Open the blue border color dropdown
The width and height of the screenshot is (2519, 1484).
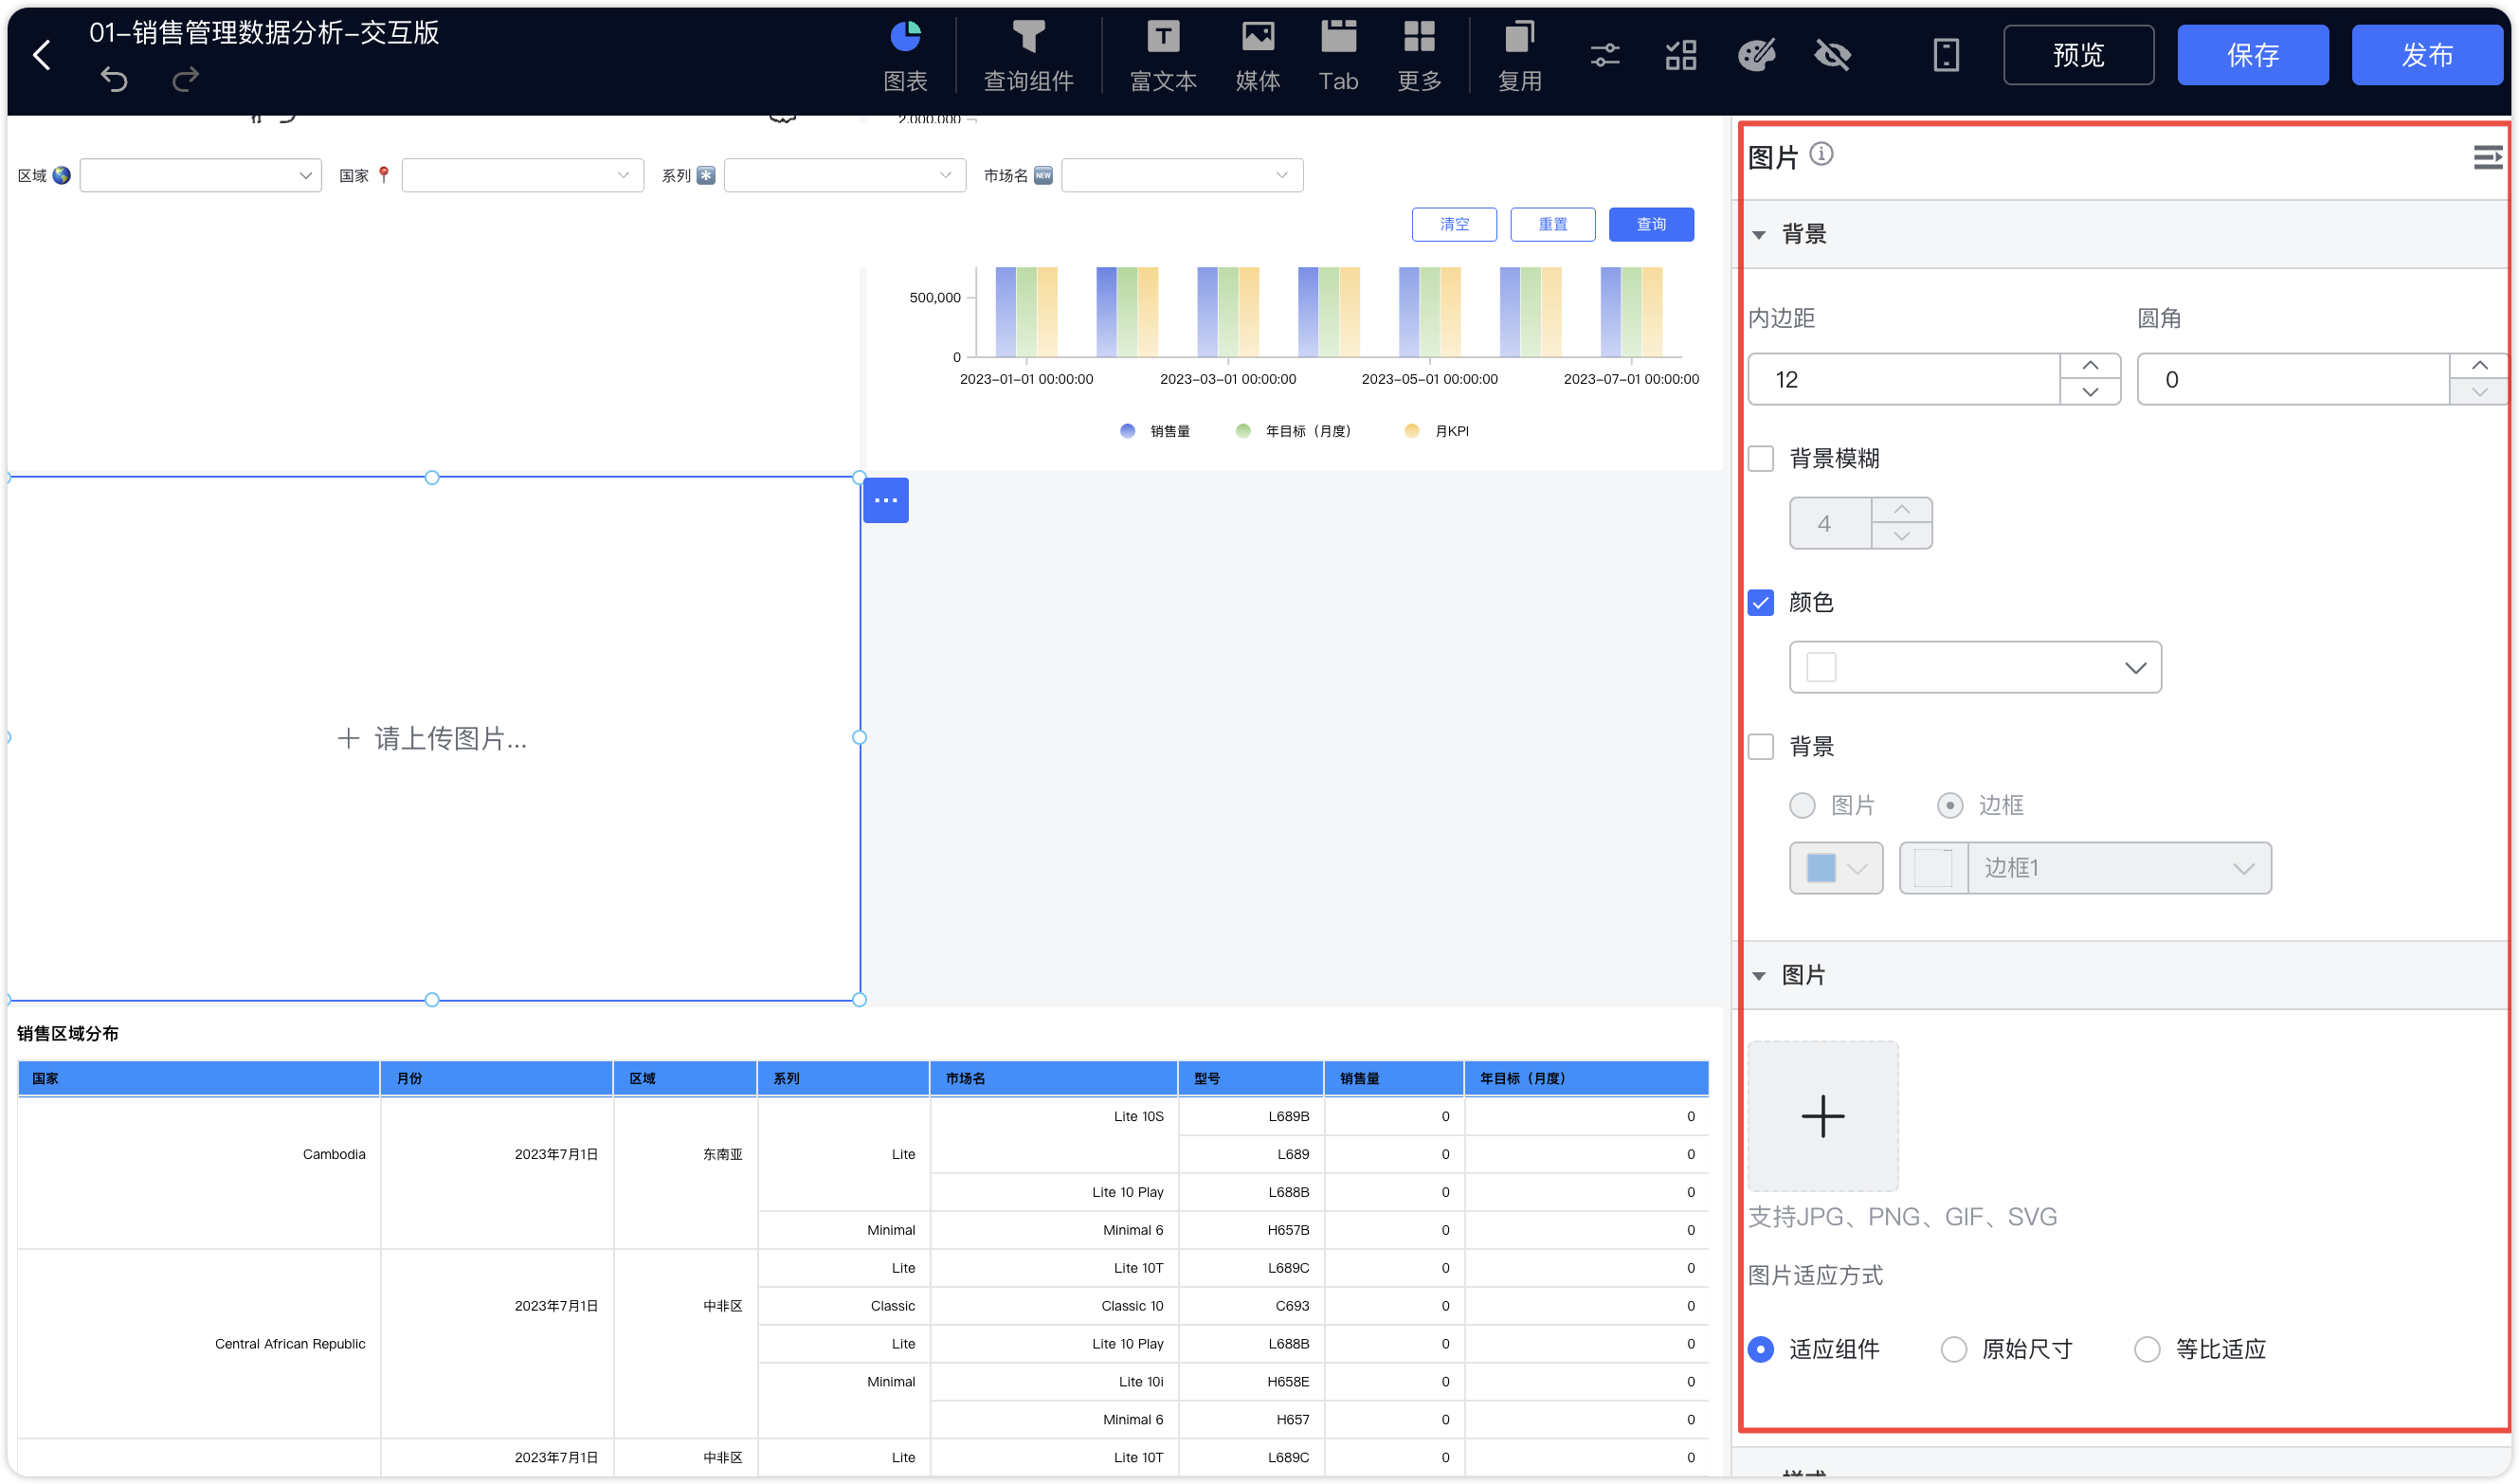click(1836, 868)
